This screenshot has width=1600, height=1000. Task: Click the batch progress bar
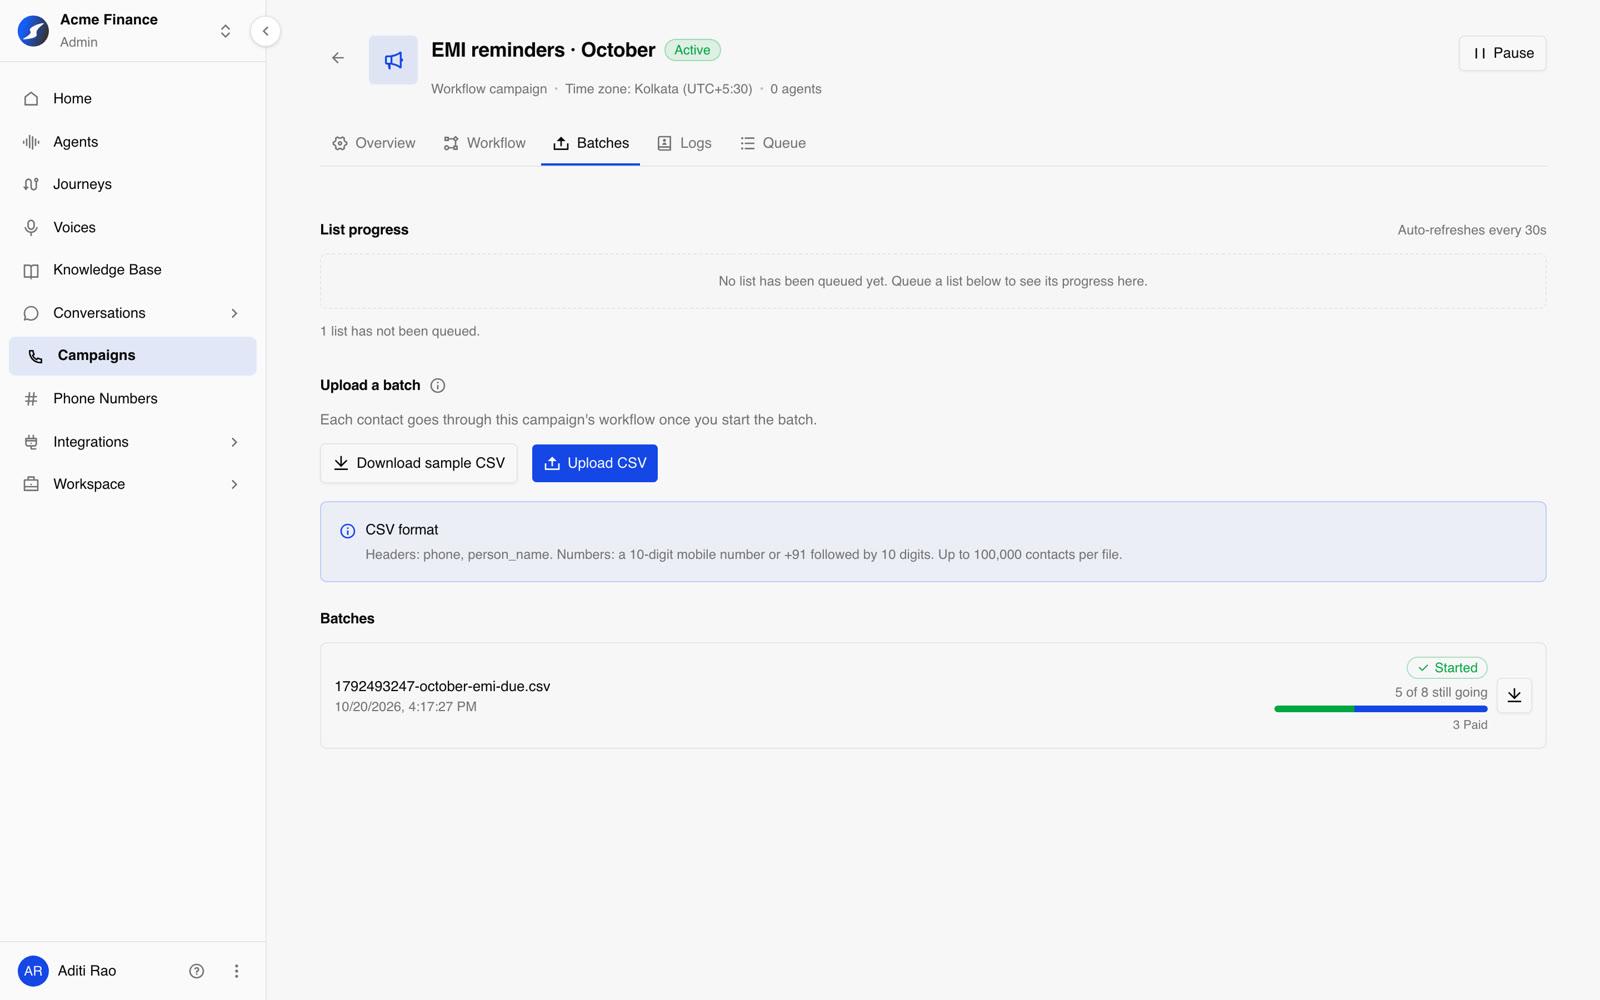pos(1380,709)
